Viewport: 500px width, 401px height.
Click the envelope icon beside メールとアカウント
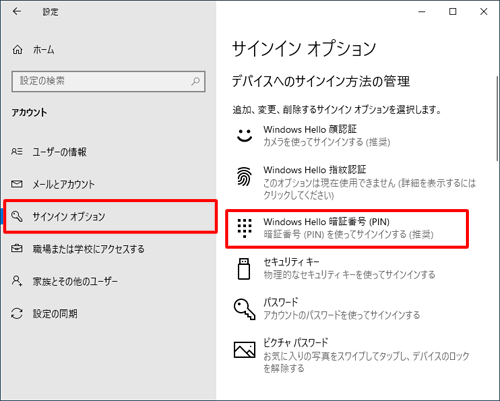17,184
